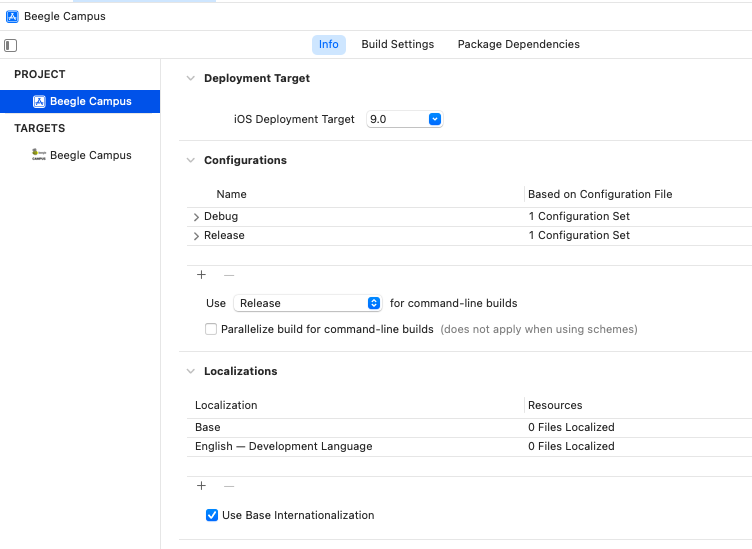Uncheck Use Base Internationalization

211,516
